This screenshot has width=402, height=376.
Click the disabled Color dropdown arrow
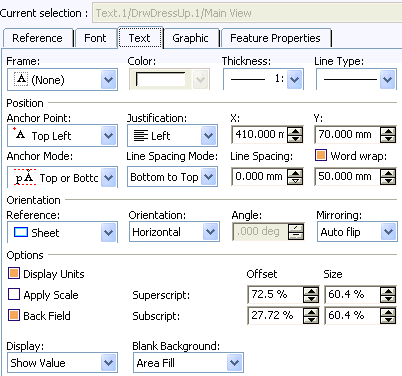pos(200,80)
